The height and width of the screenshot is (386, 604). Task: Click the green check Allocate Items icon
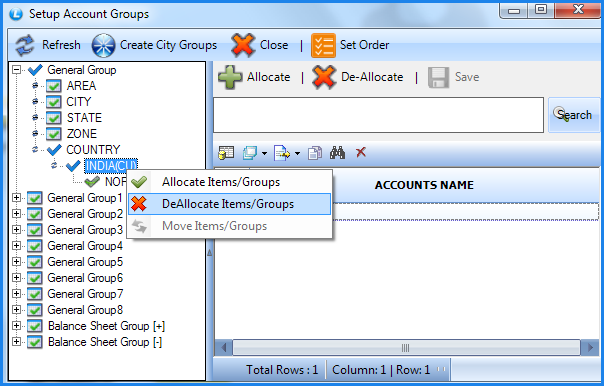tap(139, 182)
